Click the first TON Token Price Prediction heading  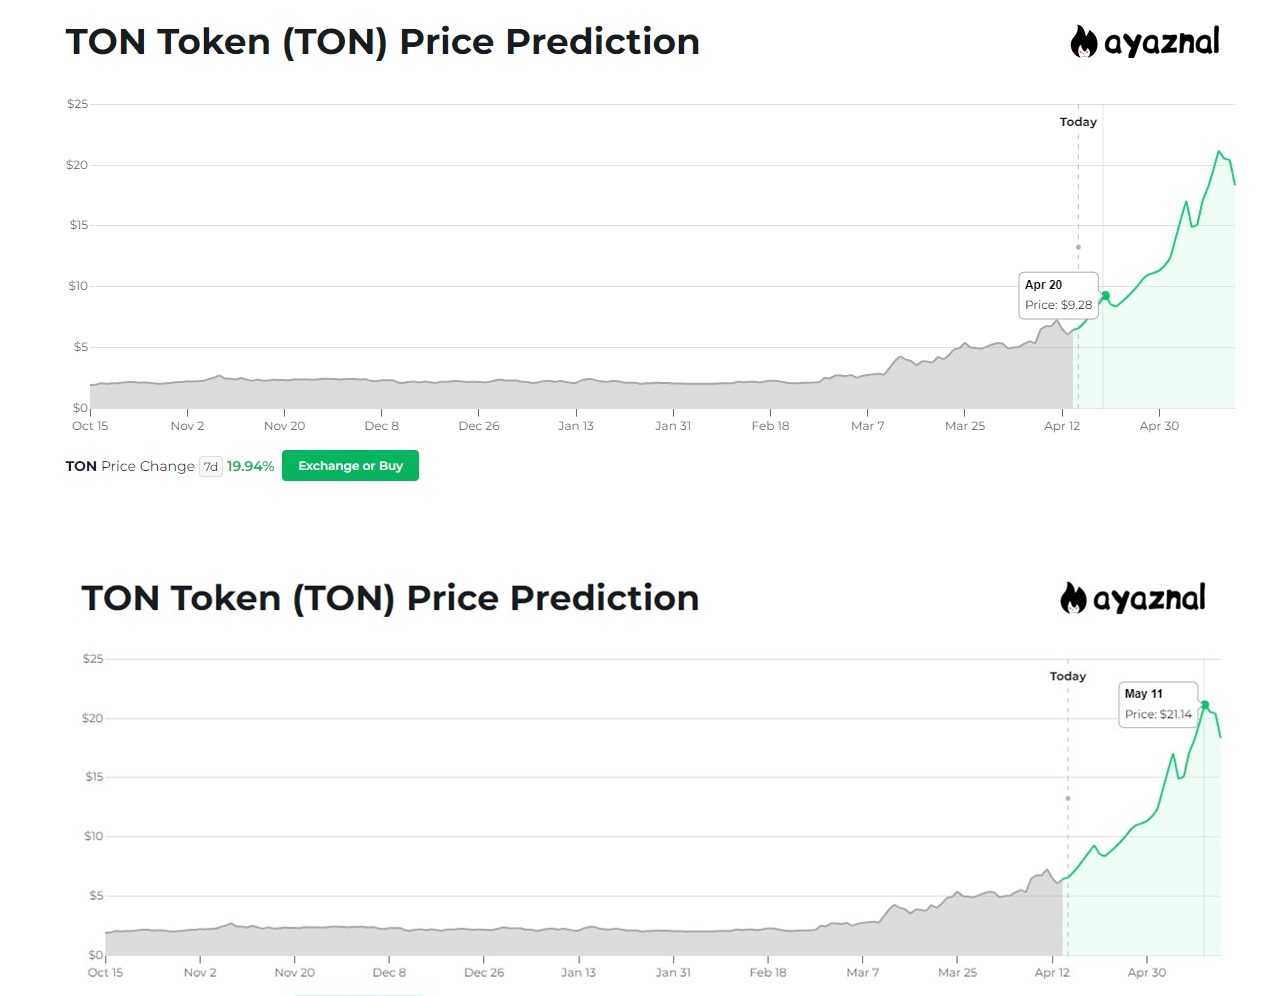[x=382, y=42]
